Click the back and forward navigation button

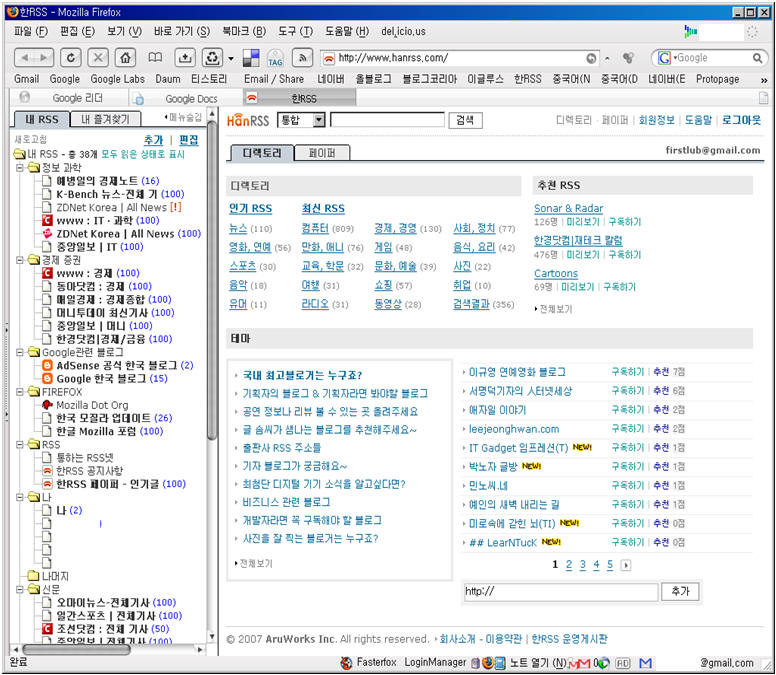34,58
